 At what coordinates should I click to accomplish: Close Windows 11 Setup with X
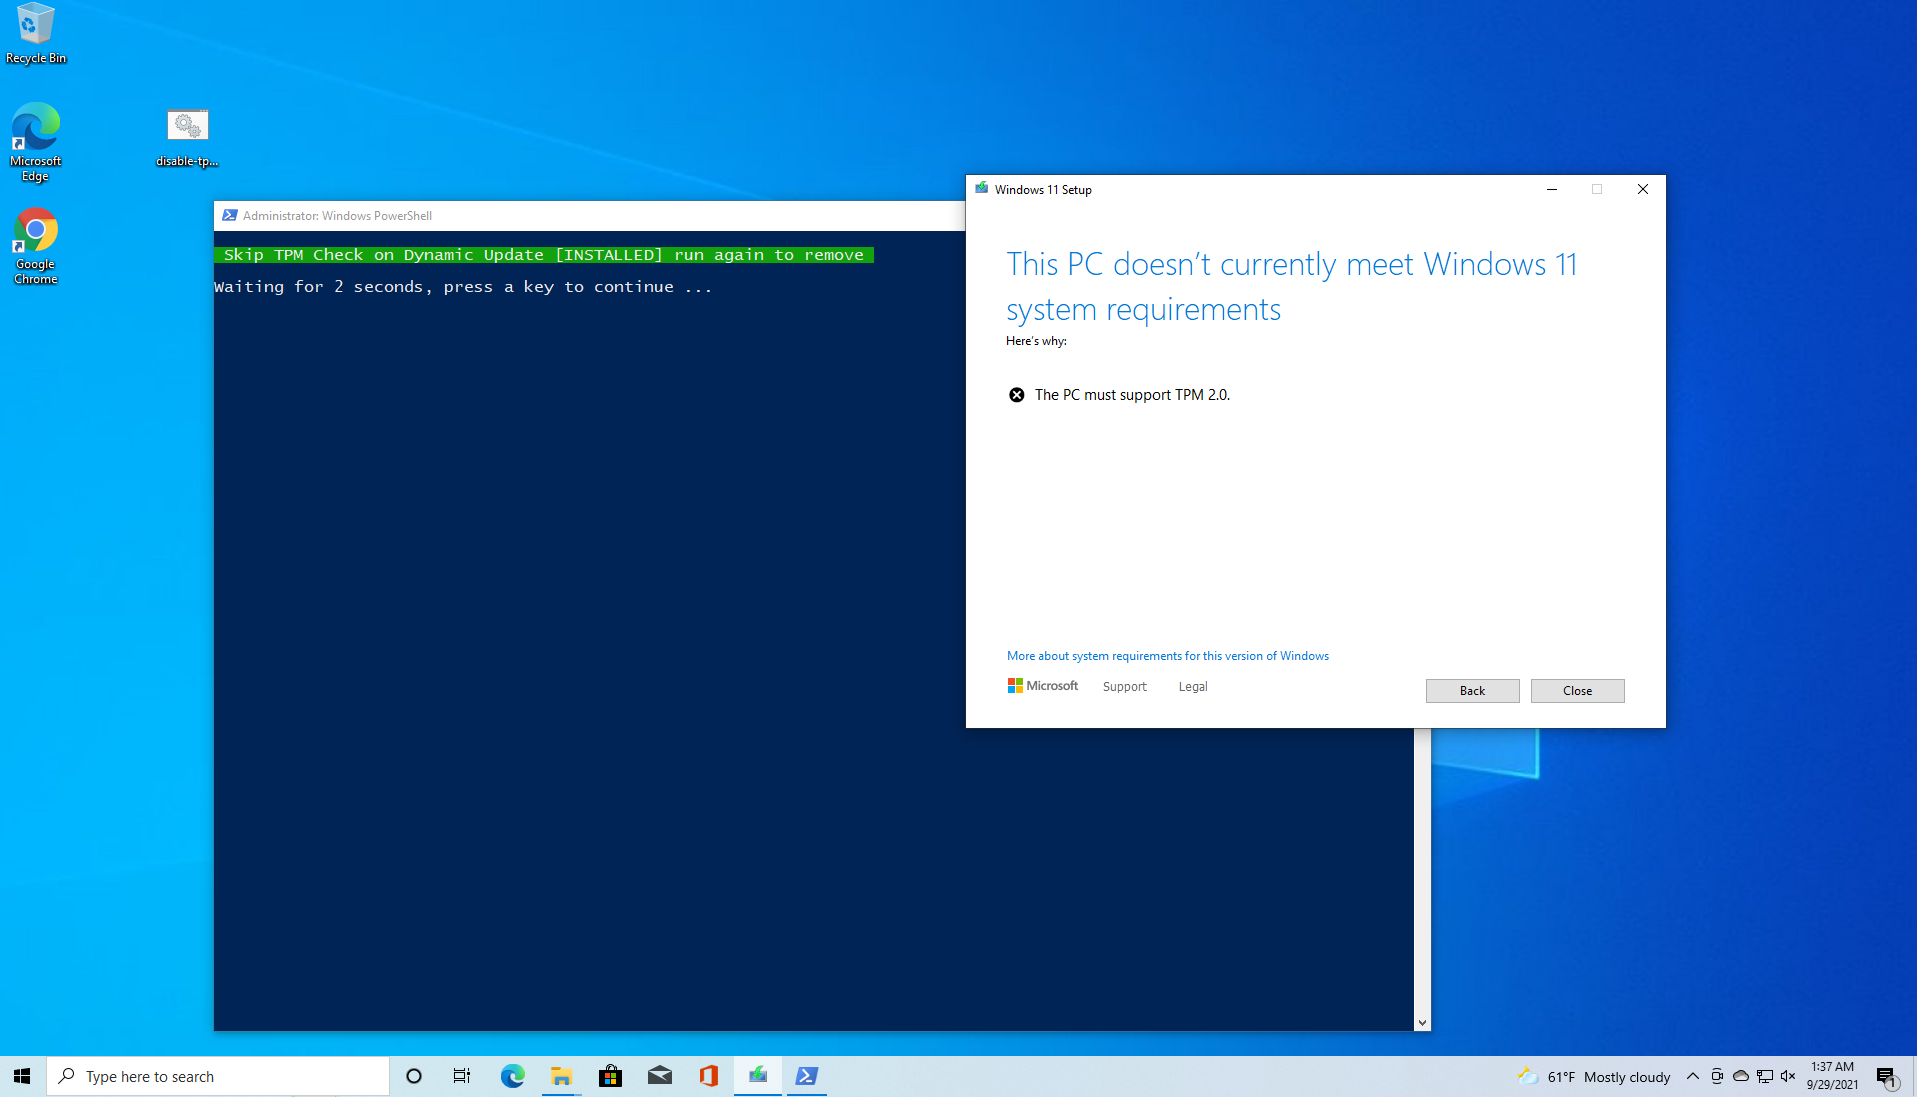pos(1642,189)
